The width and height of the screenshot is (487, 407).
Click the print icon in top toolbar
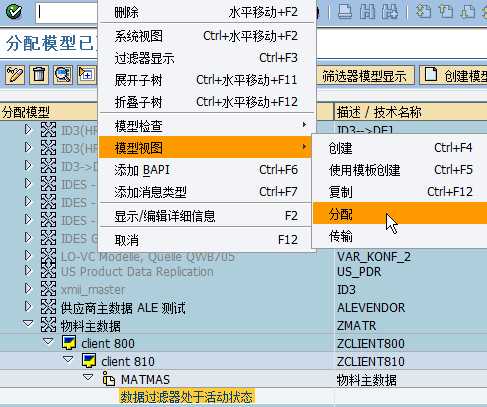point(345,12)
